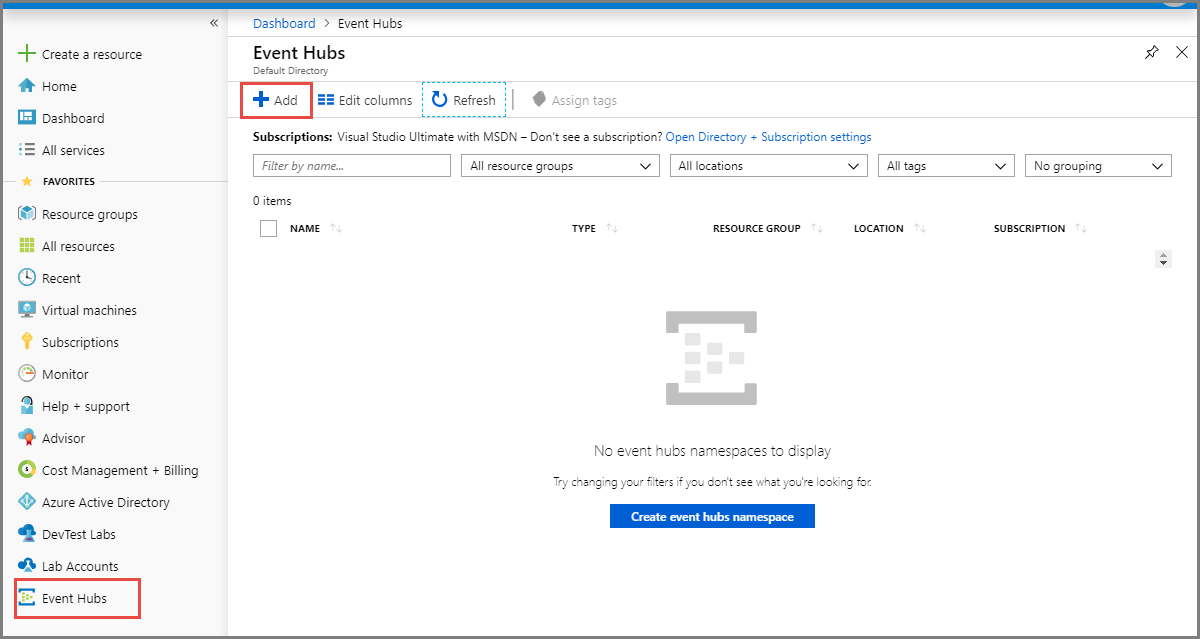Image resolution: width=1200 pixels, height=639 pixels.
Task: Click the Resource groups cube icon
Action: point(27,214)
